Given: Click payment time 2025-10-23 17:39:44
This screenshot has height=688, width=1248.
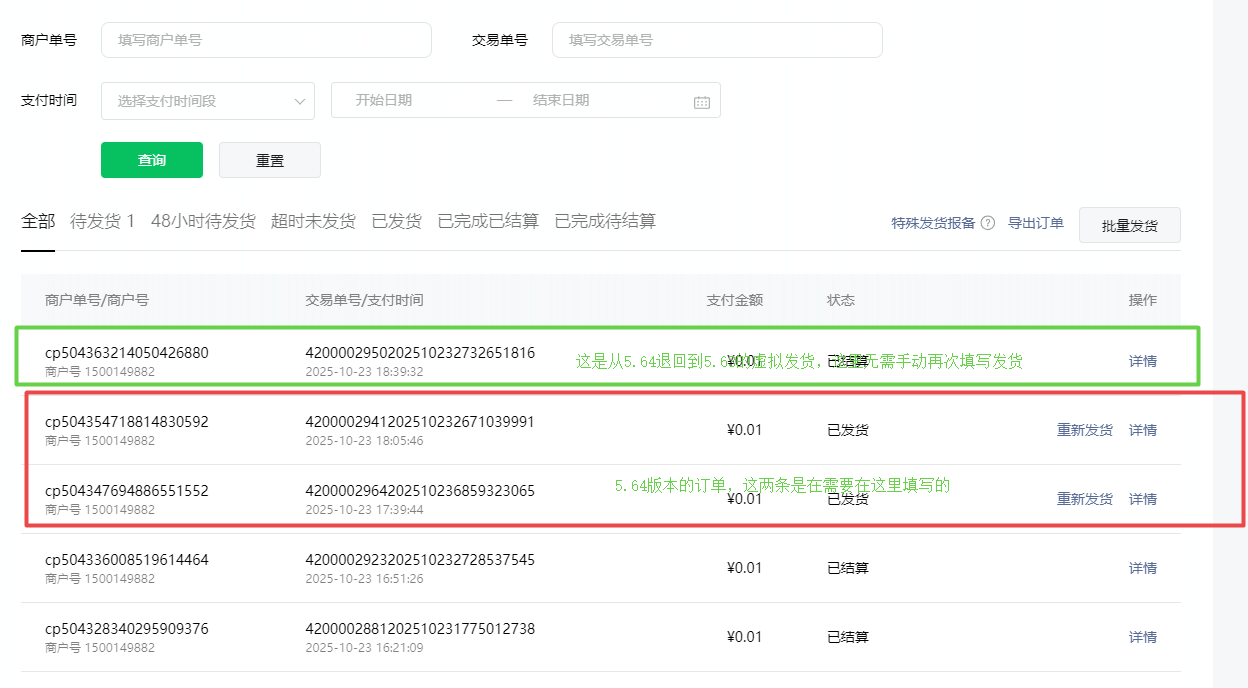Looking at the screenshot, I should (364, 510).
